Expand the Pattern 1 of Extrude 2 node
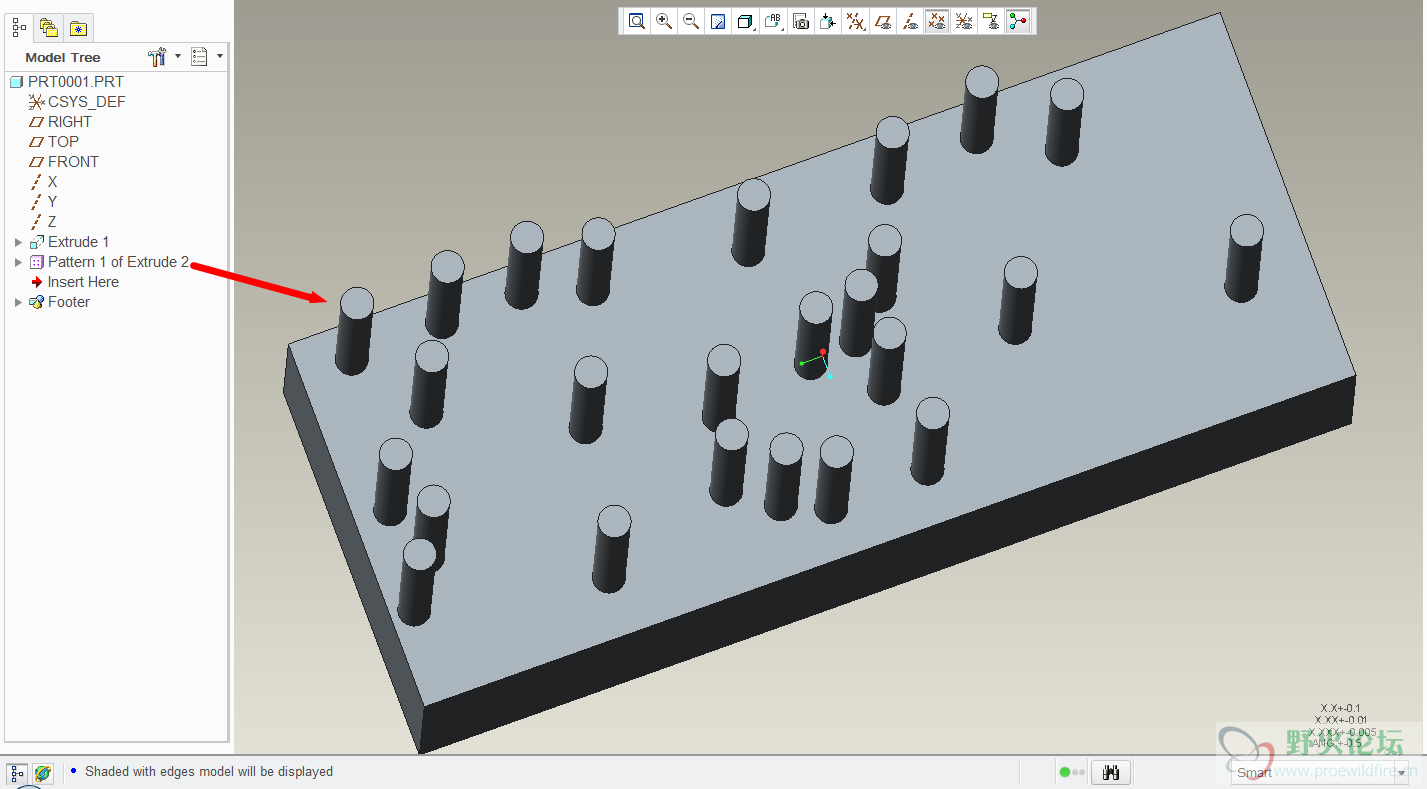Screen dimensions: 1427x789 tap(18, 262)
